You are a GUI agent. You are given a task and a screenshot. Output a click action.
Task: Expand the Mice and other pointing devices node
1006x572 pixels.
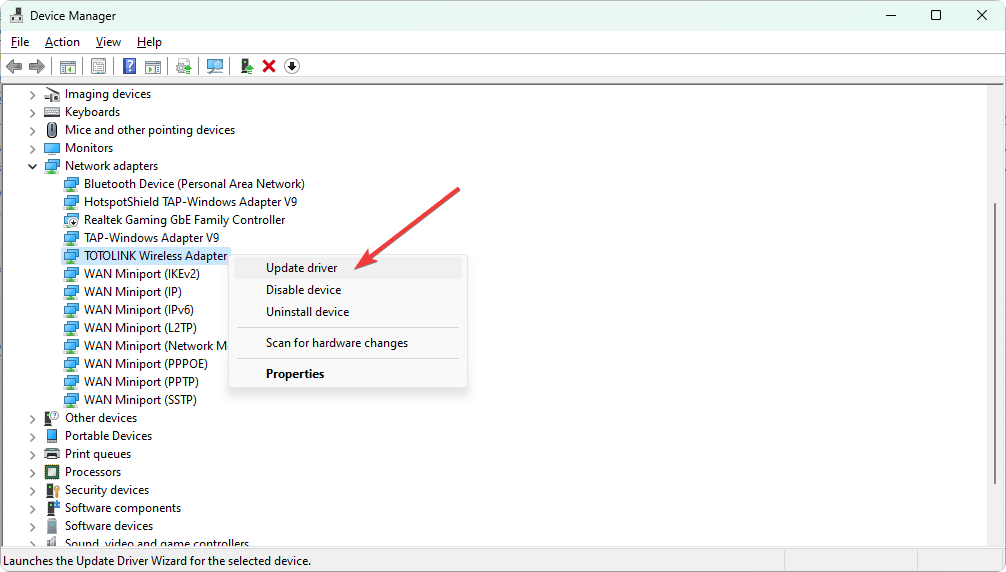[x=32, y=131]
